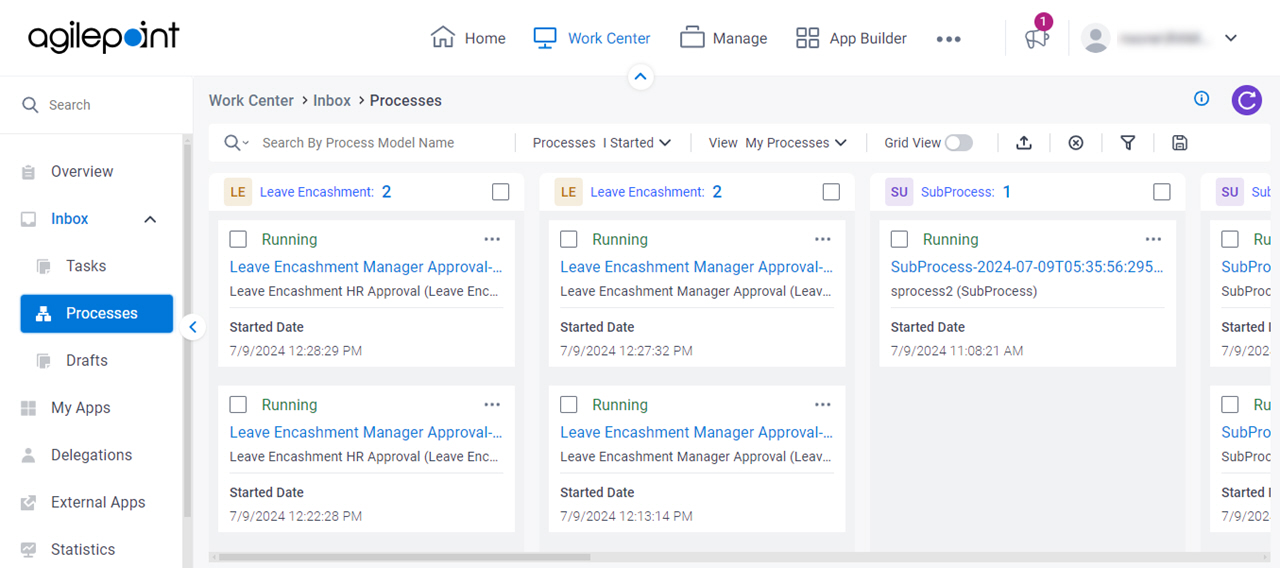Open ellipsis menu on 12:28:29 PM card
Screen dimensions: 1280x568
(492, 239)
